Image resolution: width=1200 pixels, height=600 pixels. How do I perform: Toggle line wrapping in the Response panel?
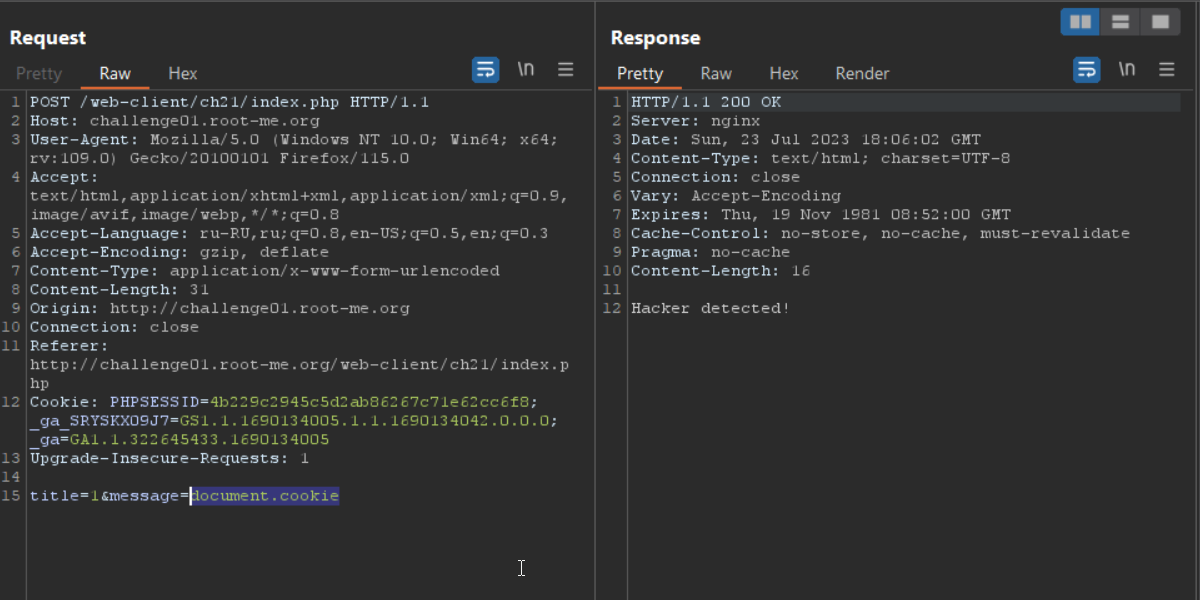[1087, 70]
